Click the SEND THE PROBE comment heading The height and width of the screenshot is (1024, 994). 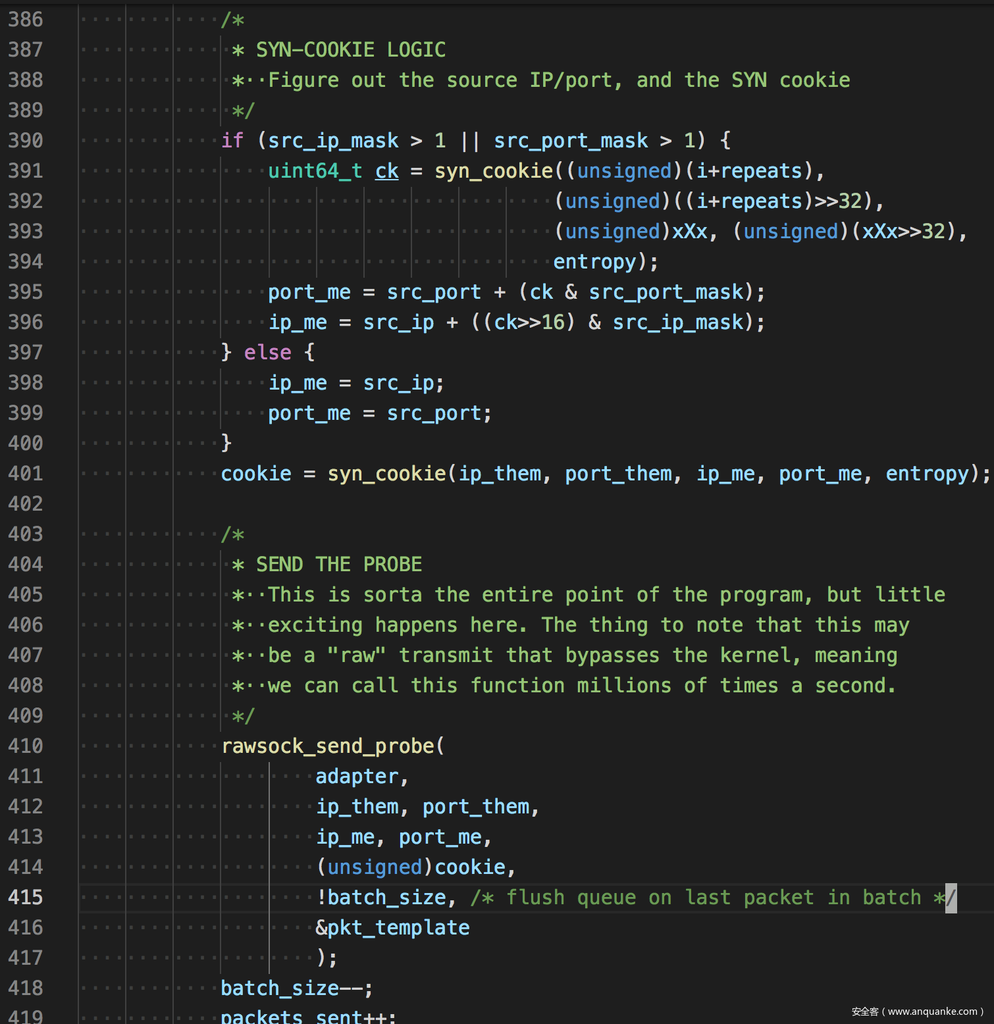339,564
